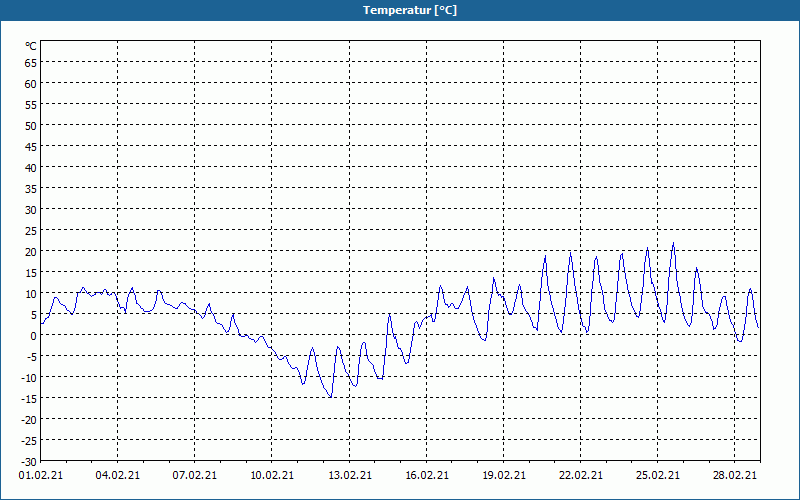
Task: Select the y-axis label 50
Action: 31,126
